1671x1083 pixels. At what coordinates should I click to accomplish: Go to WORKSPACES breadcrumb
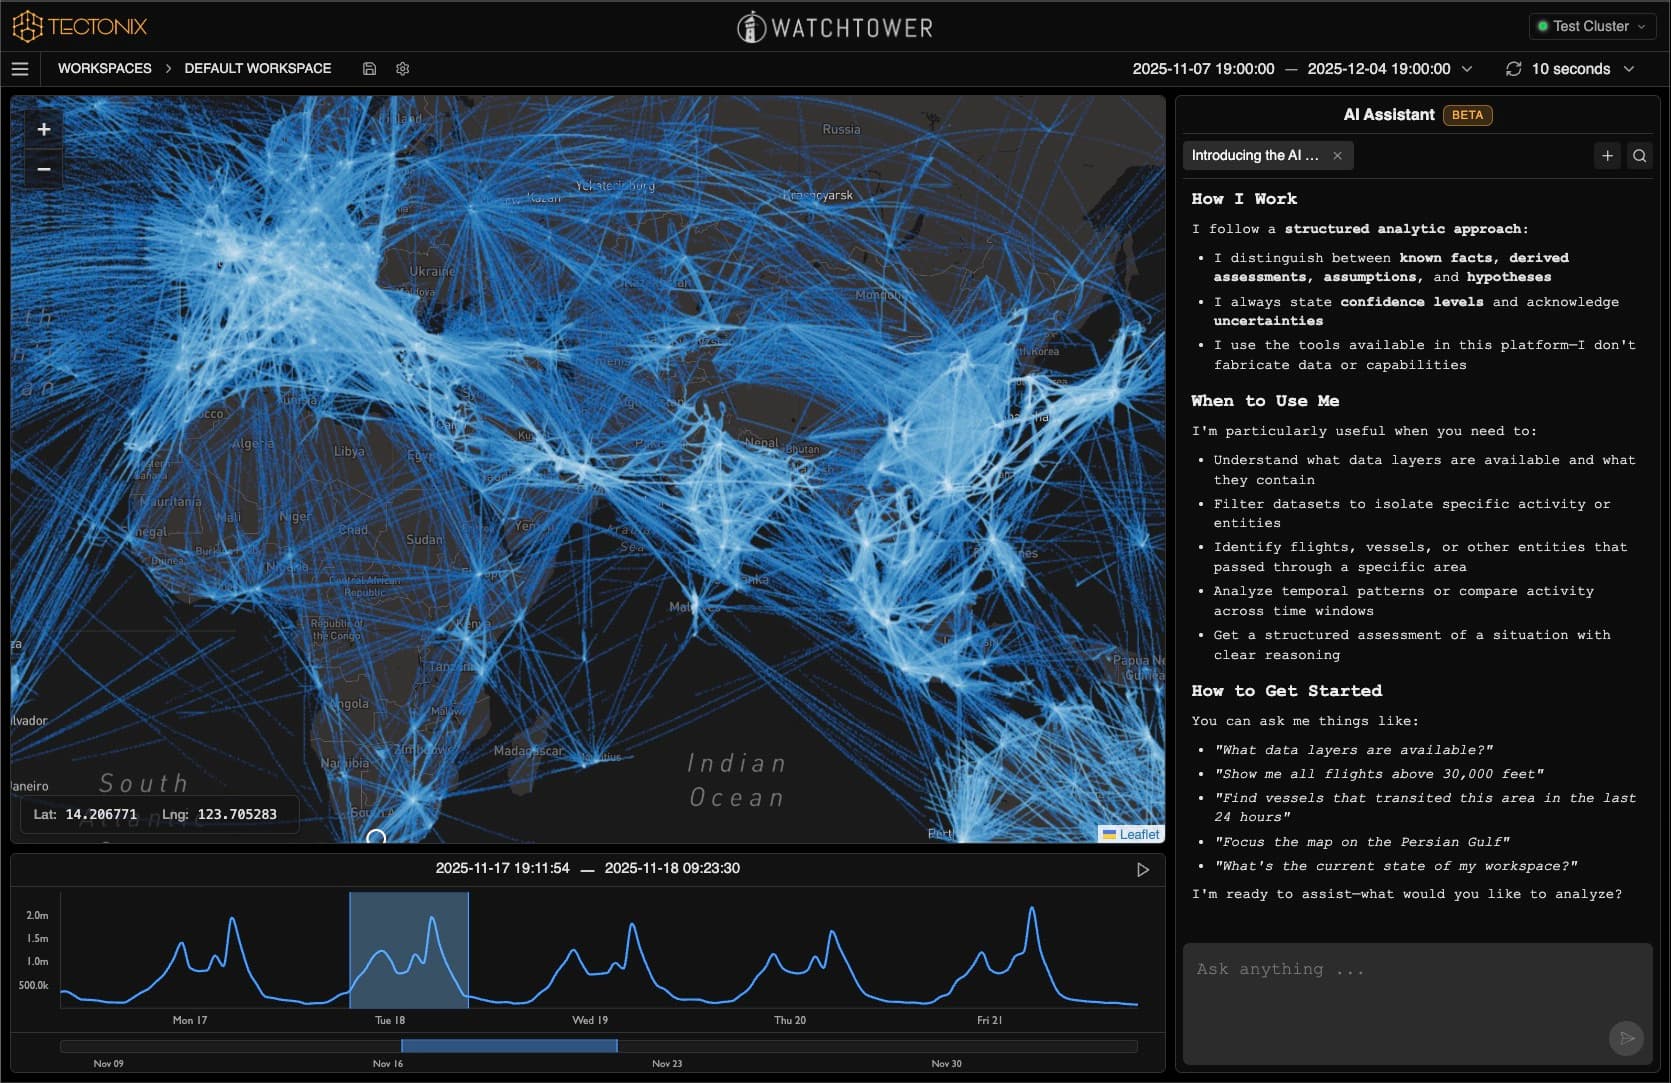(105, 69)
